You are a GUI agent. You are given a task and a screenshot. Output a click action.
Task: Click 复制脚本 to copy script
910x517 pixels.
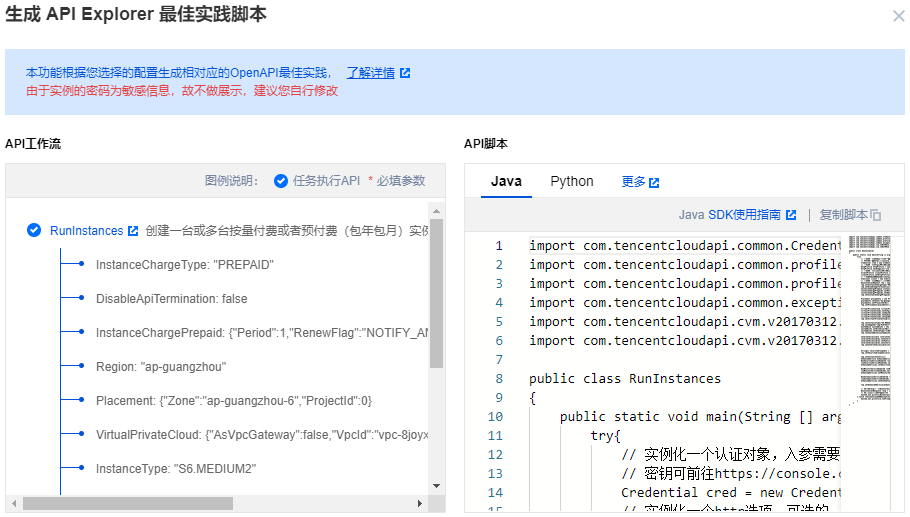click(x=843, y=214)
